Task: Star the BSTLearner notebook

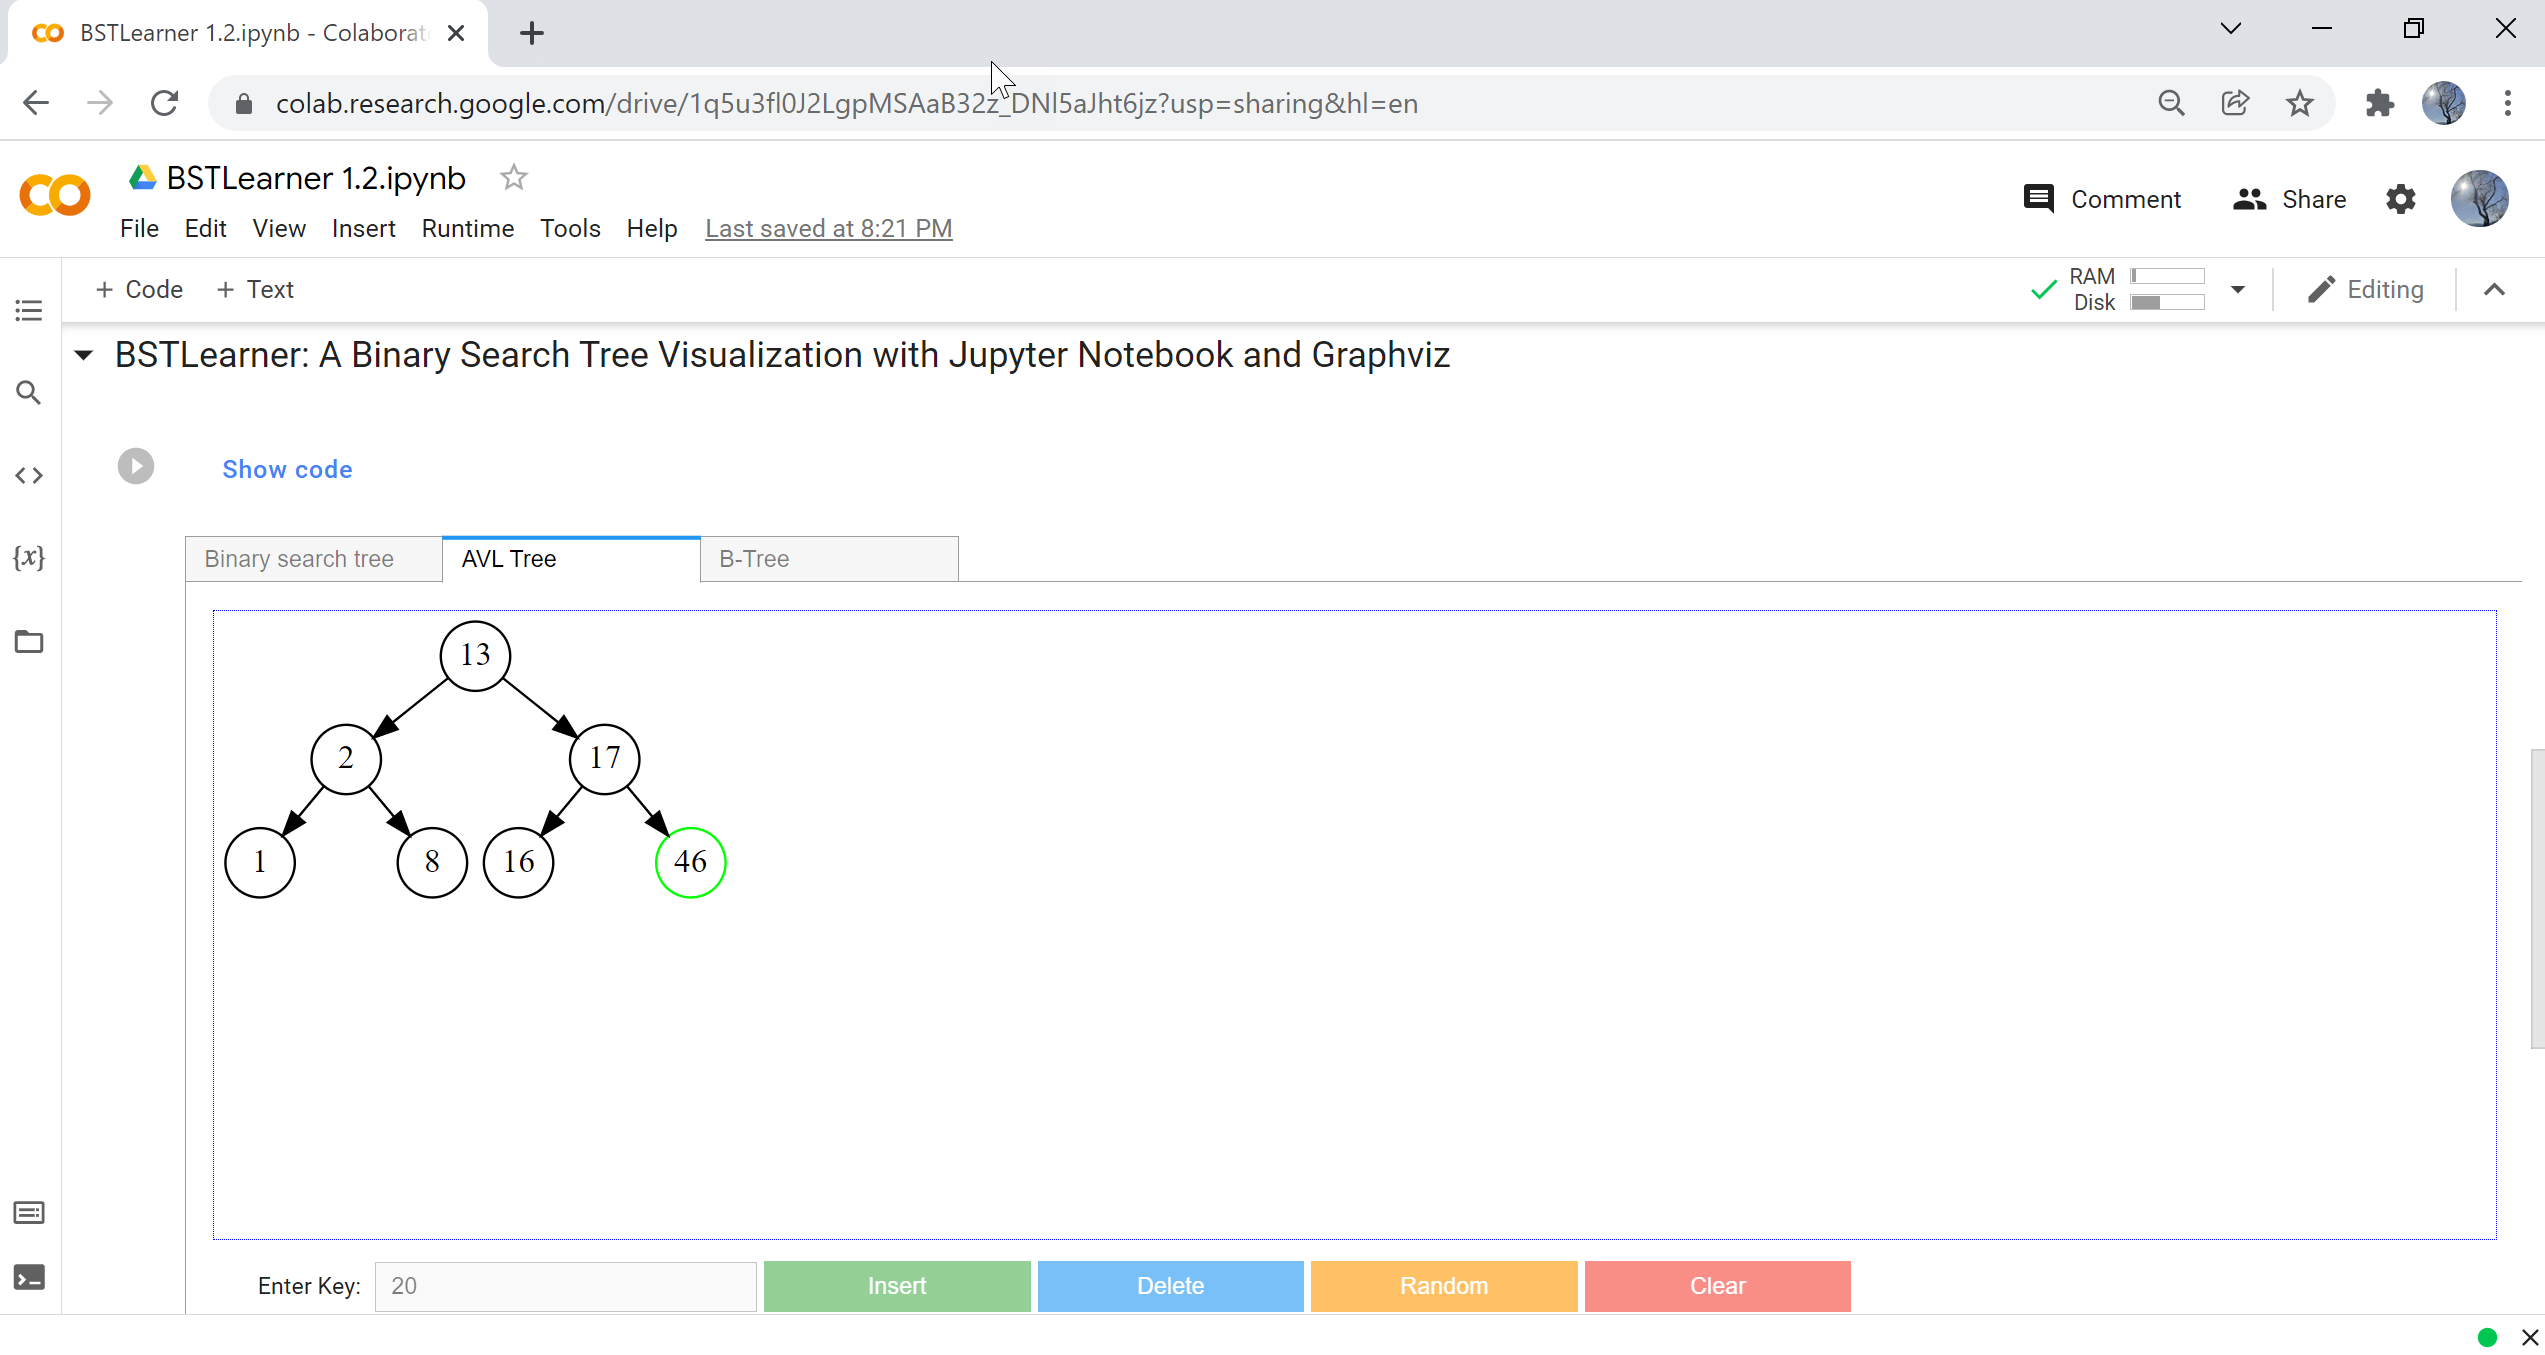Action: point(513,177)
